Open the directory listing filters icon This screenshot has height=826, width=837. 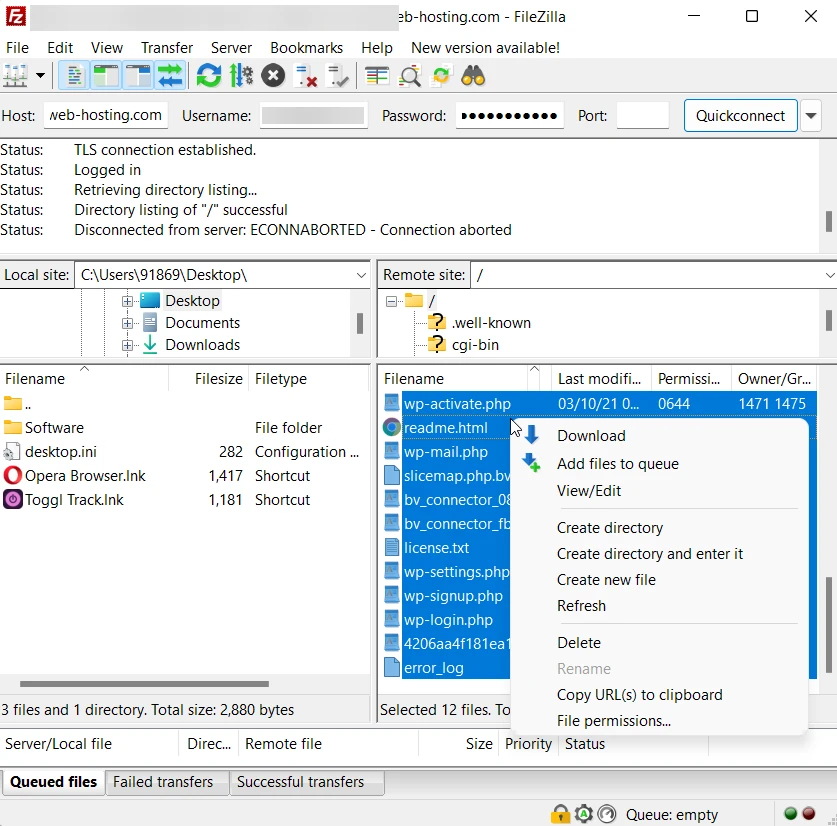click(377, 76)
